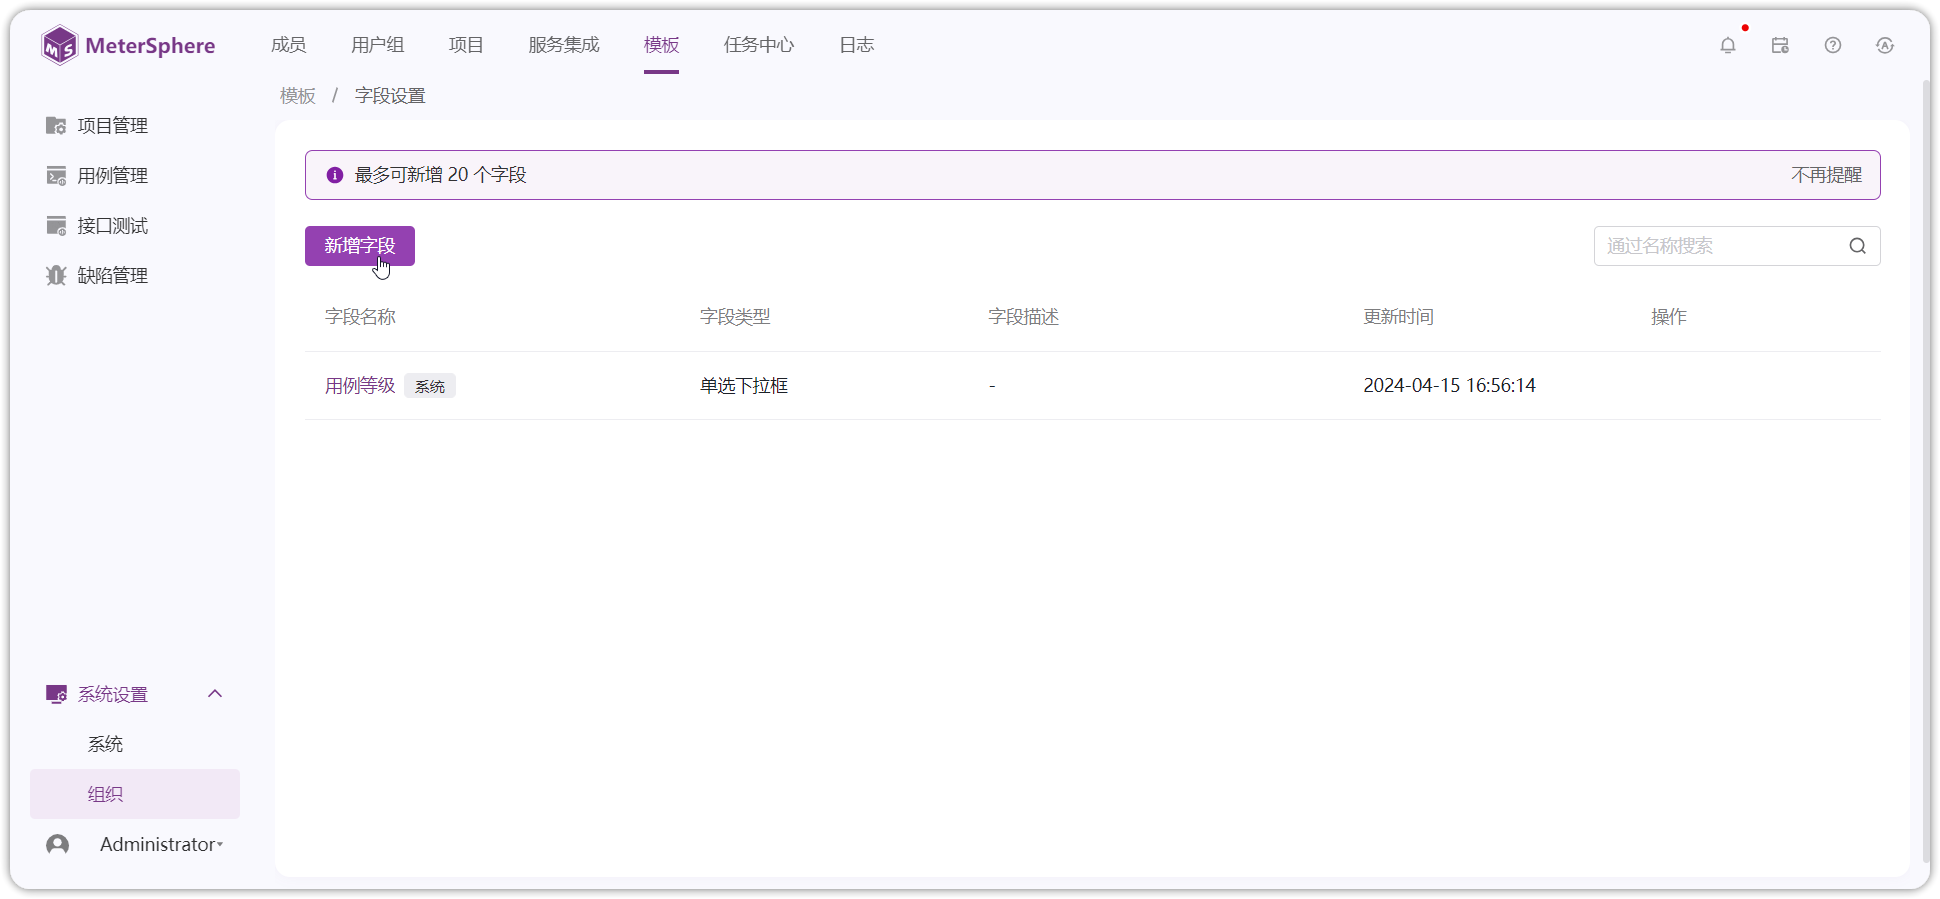The width and height of the screenshot is (1940, 899).
Task: Click the 系统 tag beside 用例等级
Action: pos(430,386)
